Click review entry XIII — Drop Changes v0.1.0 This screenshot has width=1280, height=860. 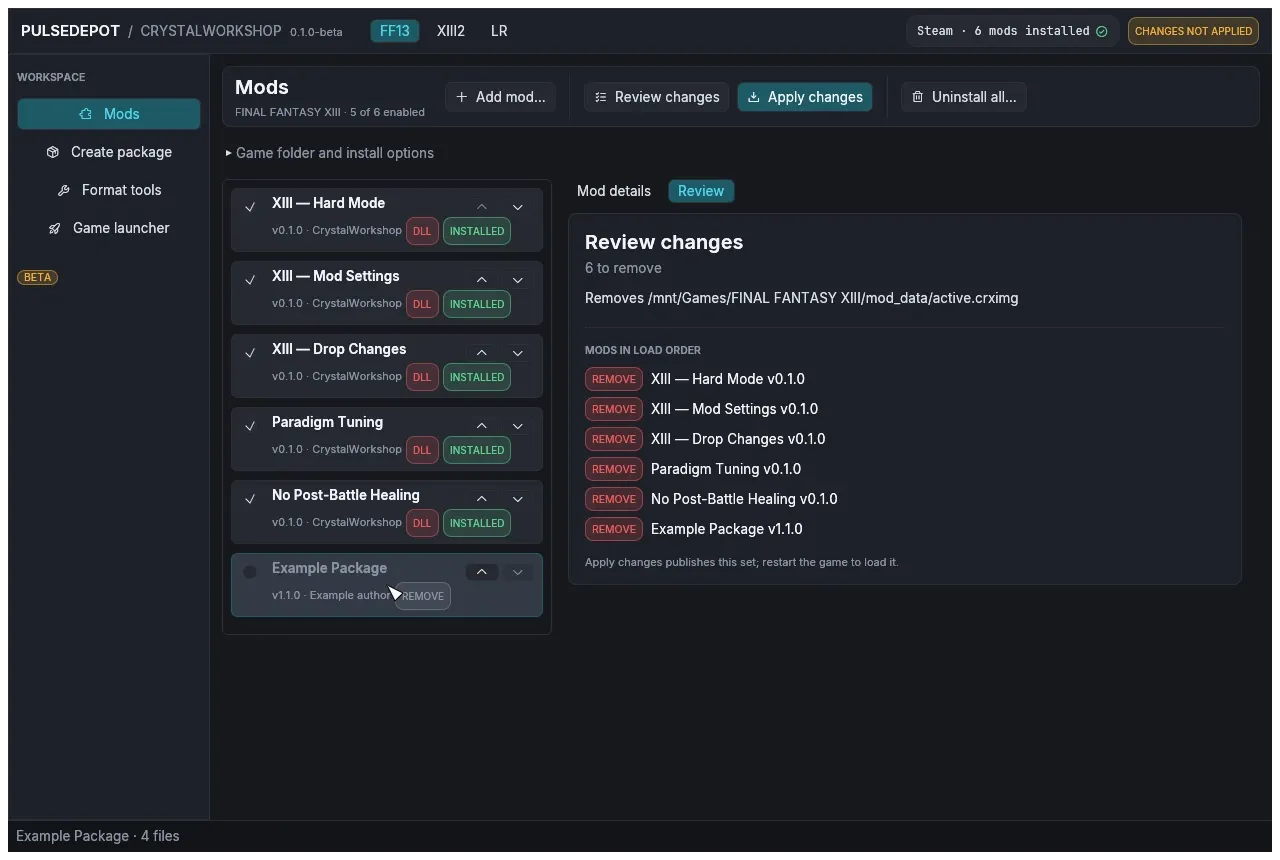pos(738,439)
